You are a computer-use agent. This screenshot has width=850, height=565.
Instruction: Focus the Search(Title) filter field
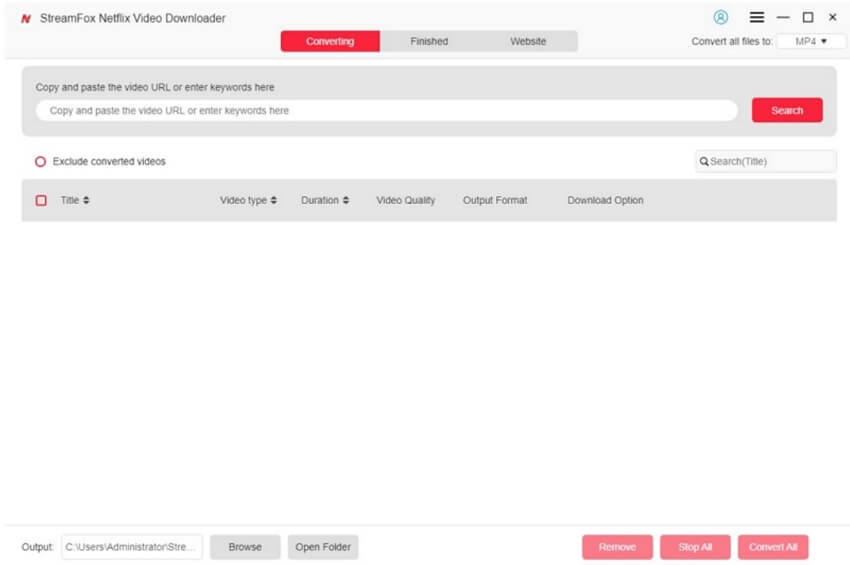[x=765, y=162]
